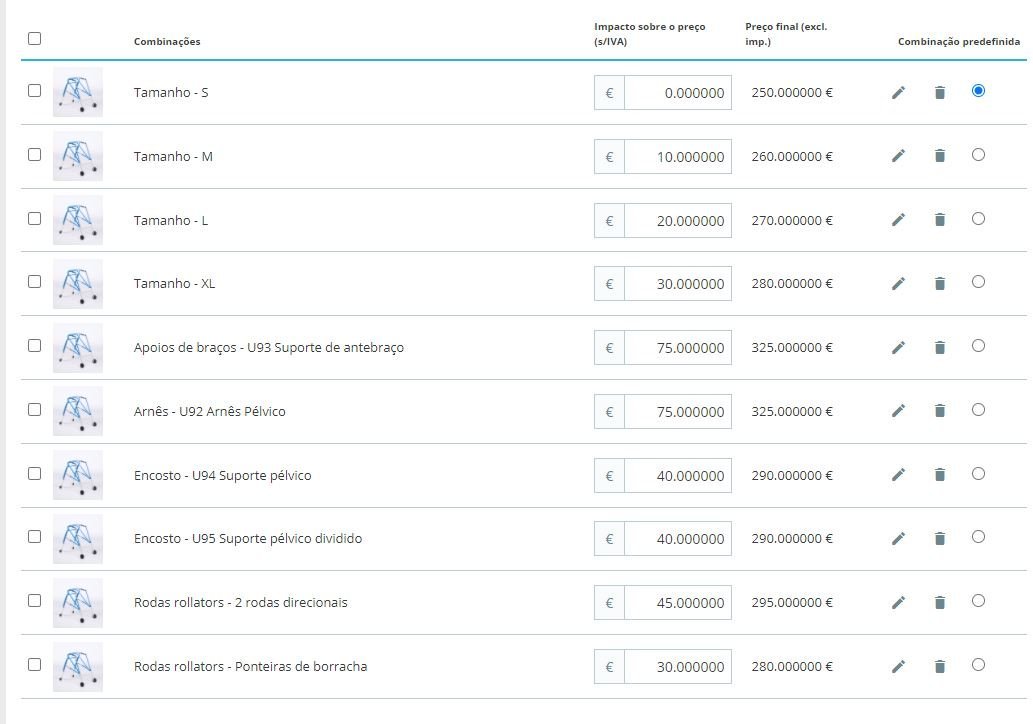Click the Combinação predefinida column header
Image resolution: width=1033 pixels, height=724 pixels.
coord(959,42)
